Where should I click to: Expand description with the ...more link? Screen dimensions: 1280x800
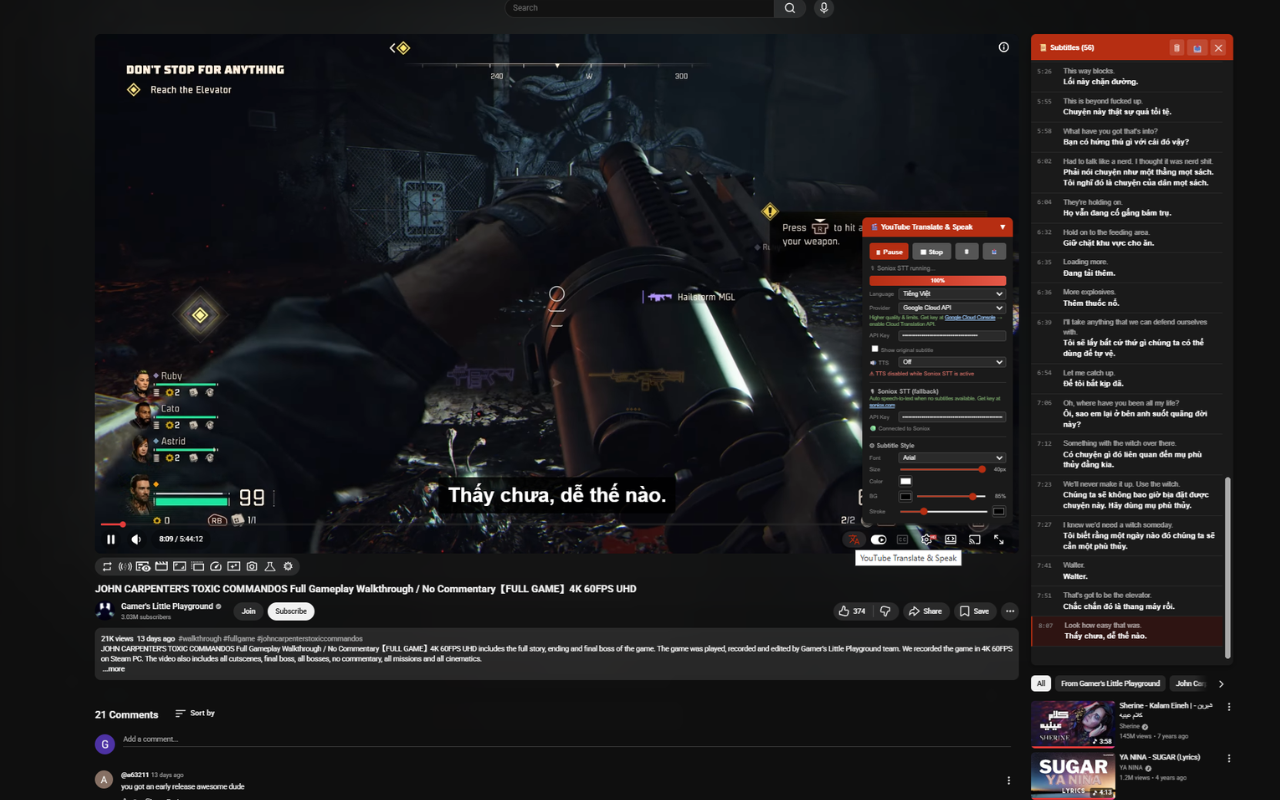pyautogui.click(x=113, y=669)
